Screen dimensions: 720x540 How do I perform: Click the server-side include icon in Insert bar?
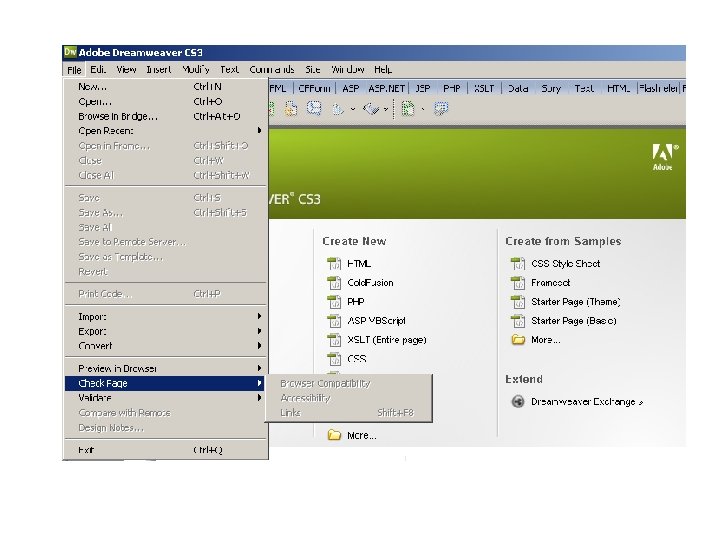coord(291,109)
